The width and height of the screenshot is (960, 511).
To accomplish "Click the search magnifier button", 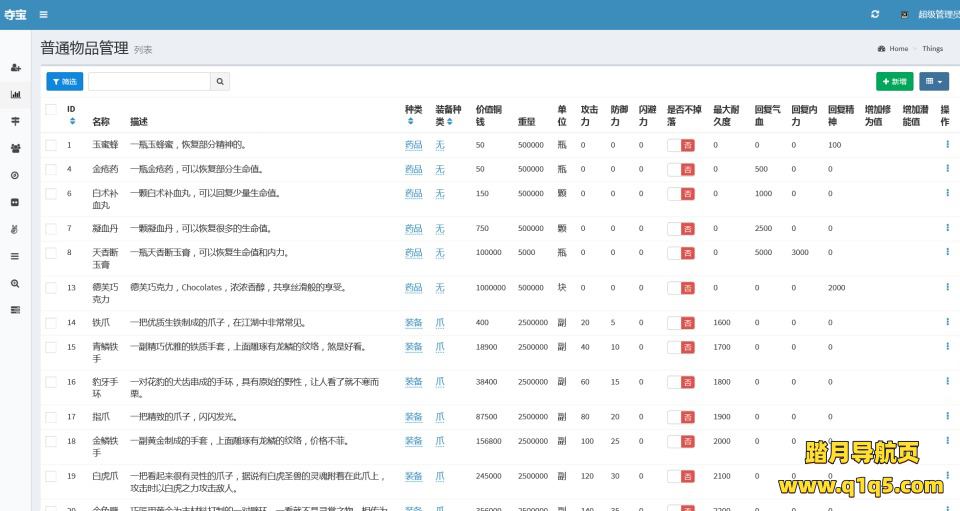I will coord(220,81).
